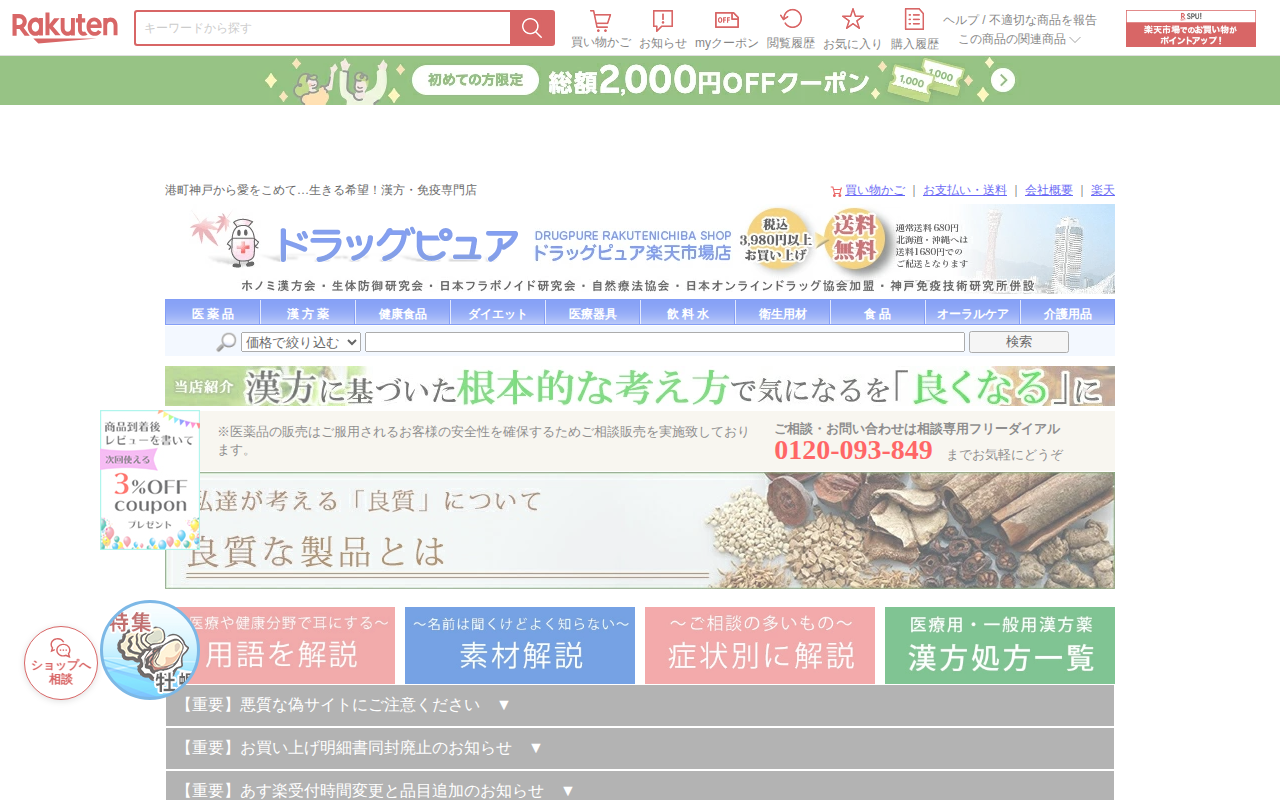1280x800 pixels.
Task: Open the 介護用品 category tab
Action: click(1068, 313)
